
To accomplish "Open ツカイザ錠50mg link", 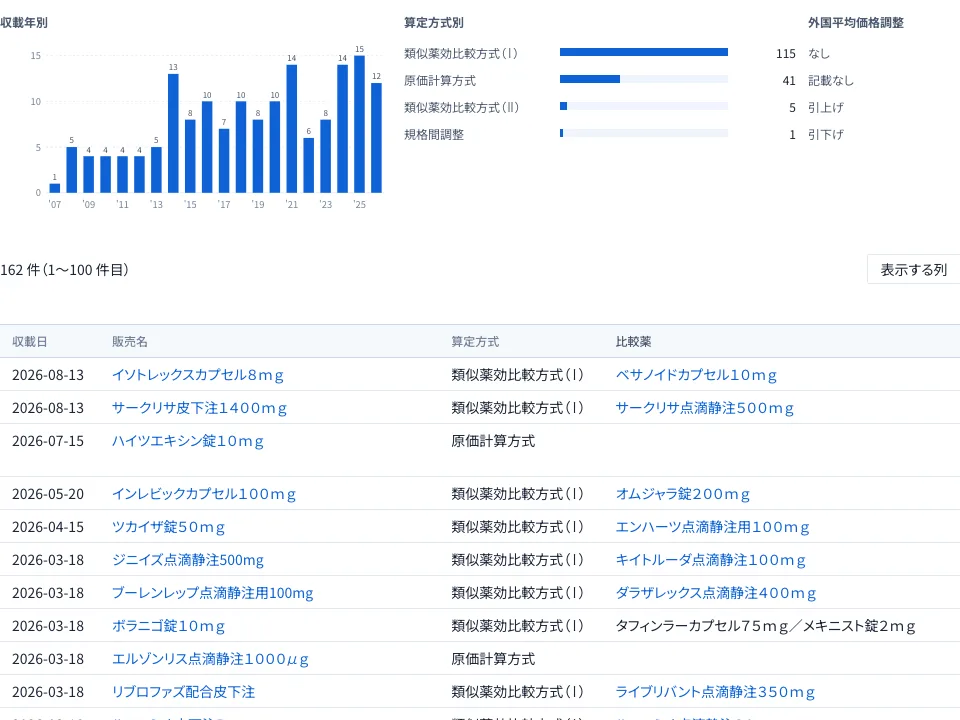I will (x=168, y=527).
